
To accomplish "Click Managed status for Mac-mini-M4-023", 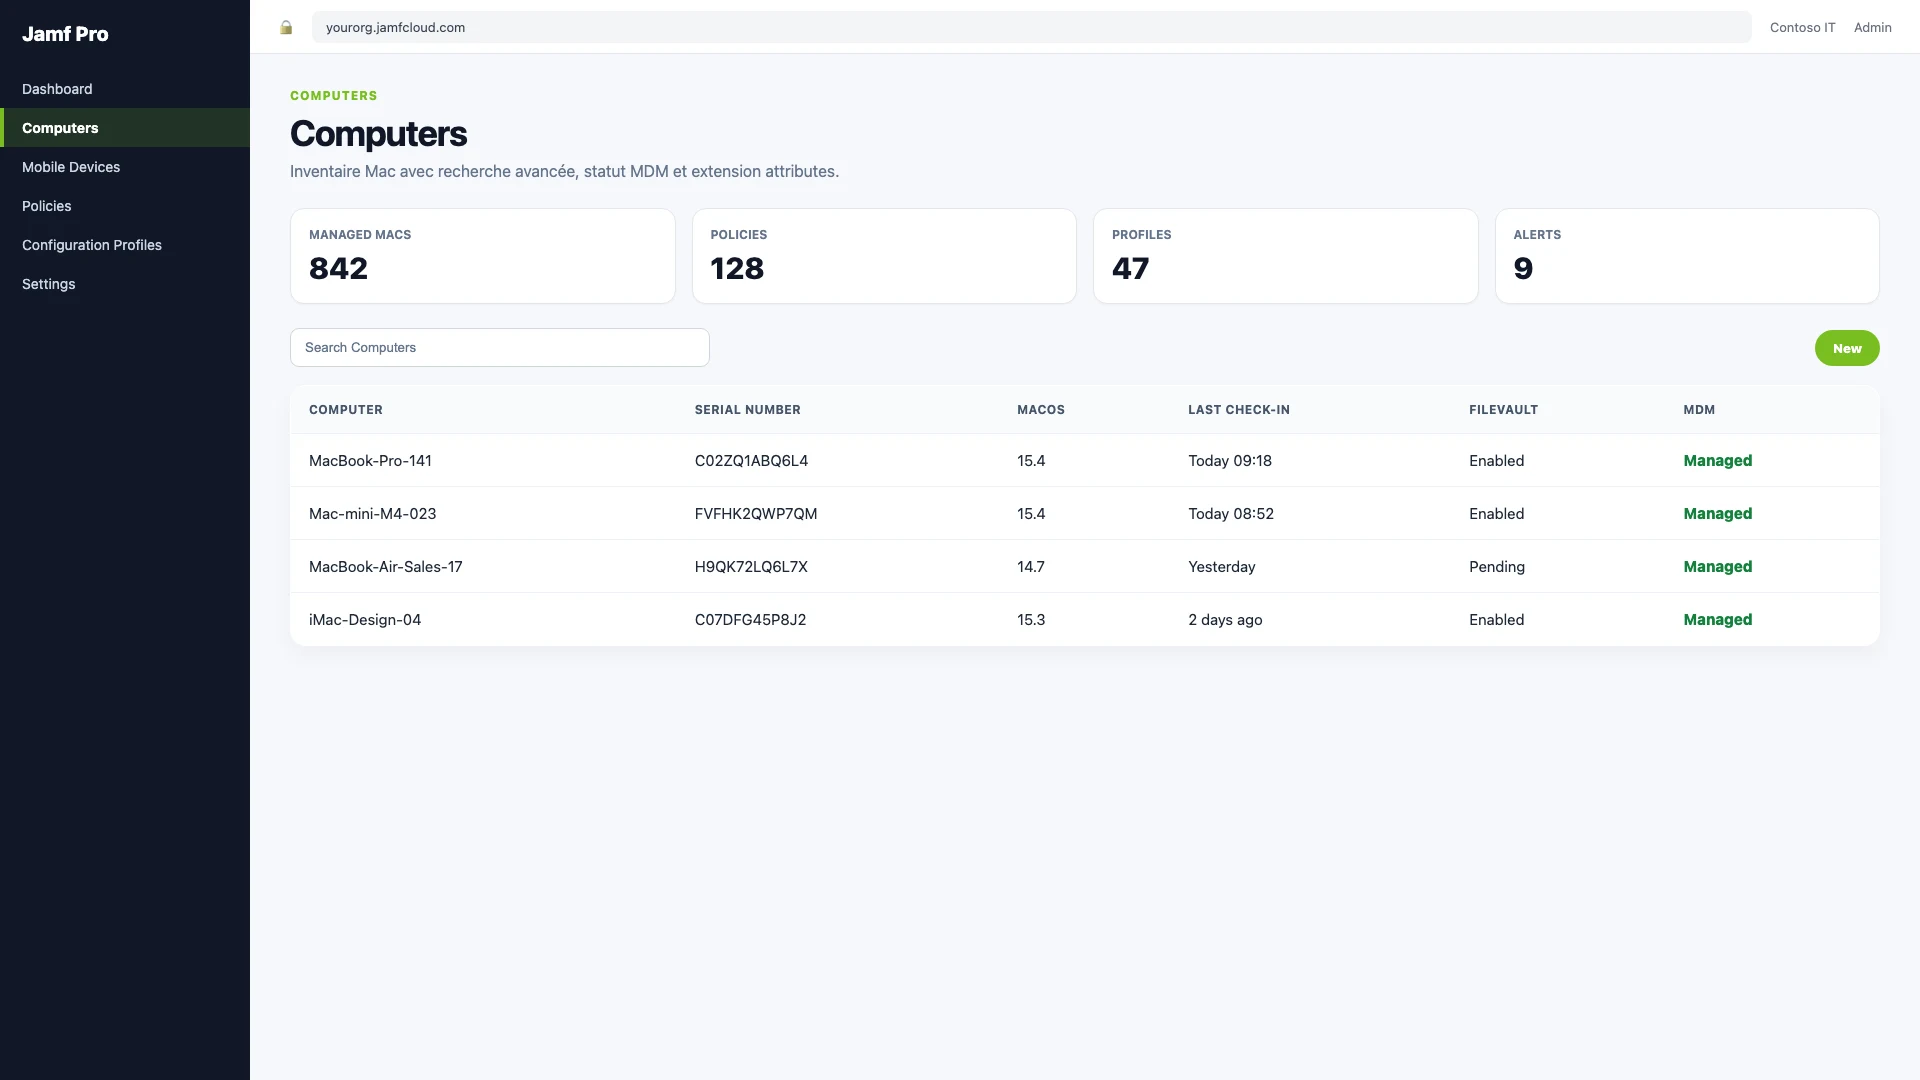I will pyautogui.click(x=1717, y=514).
